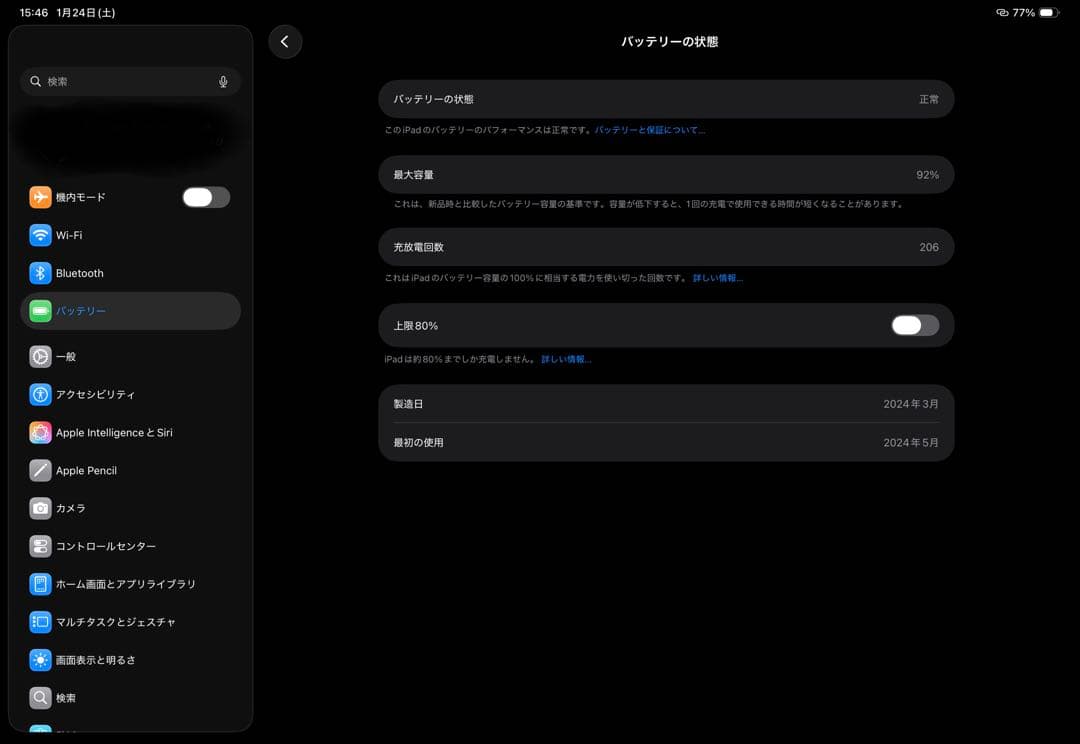Open the バッテリーと保証について link
The height and width of the screenshot is (744, 1080).
point(649,129)
